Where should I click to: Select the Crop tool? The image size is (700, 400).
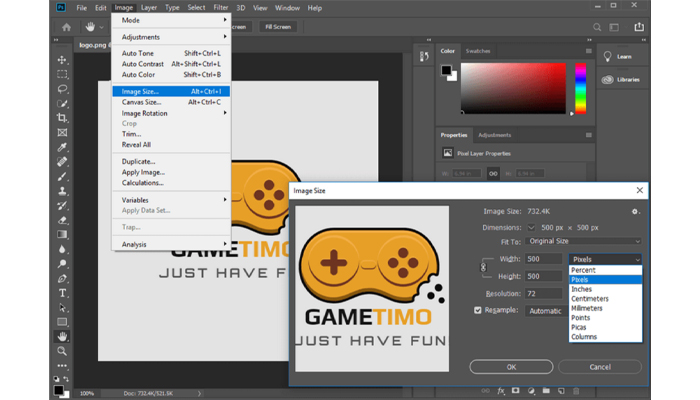pos(62,118)
